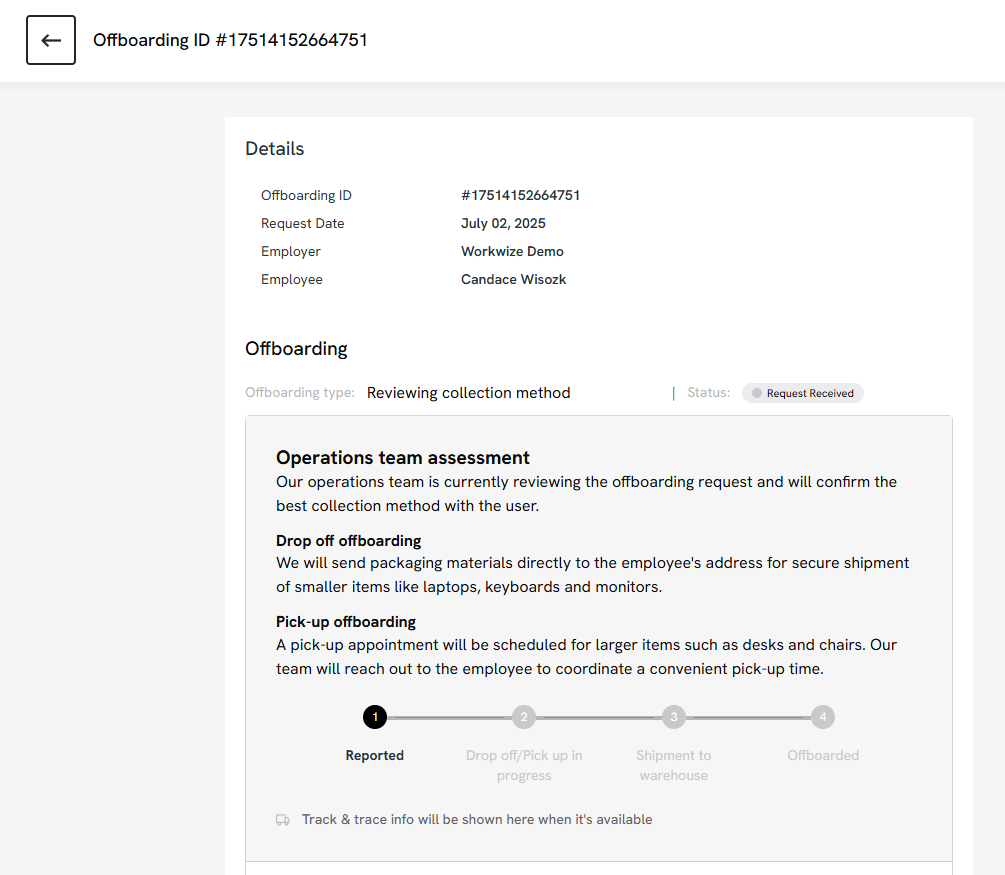
Task: Click the July 02, 2025 request date
Action: [x=503, y=224]
